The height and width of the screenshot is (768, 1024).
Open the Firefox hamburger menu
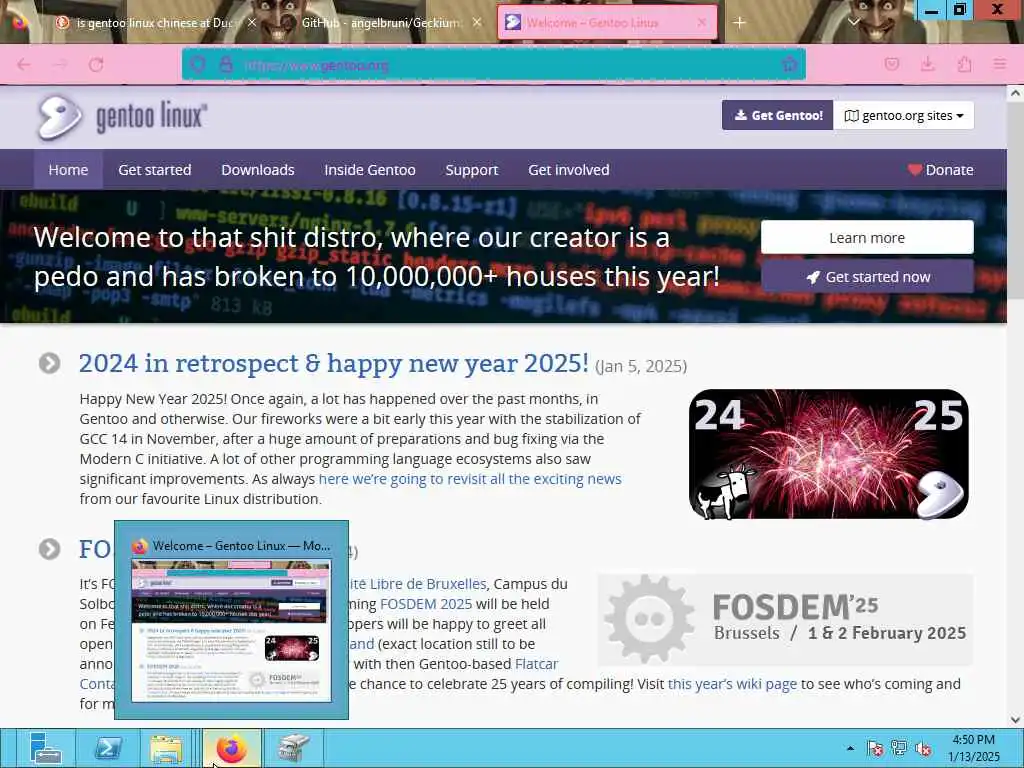click(x=999, y=64)
